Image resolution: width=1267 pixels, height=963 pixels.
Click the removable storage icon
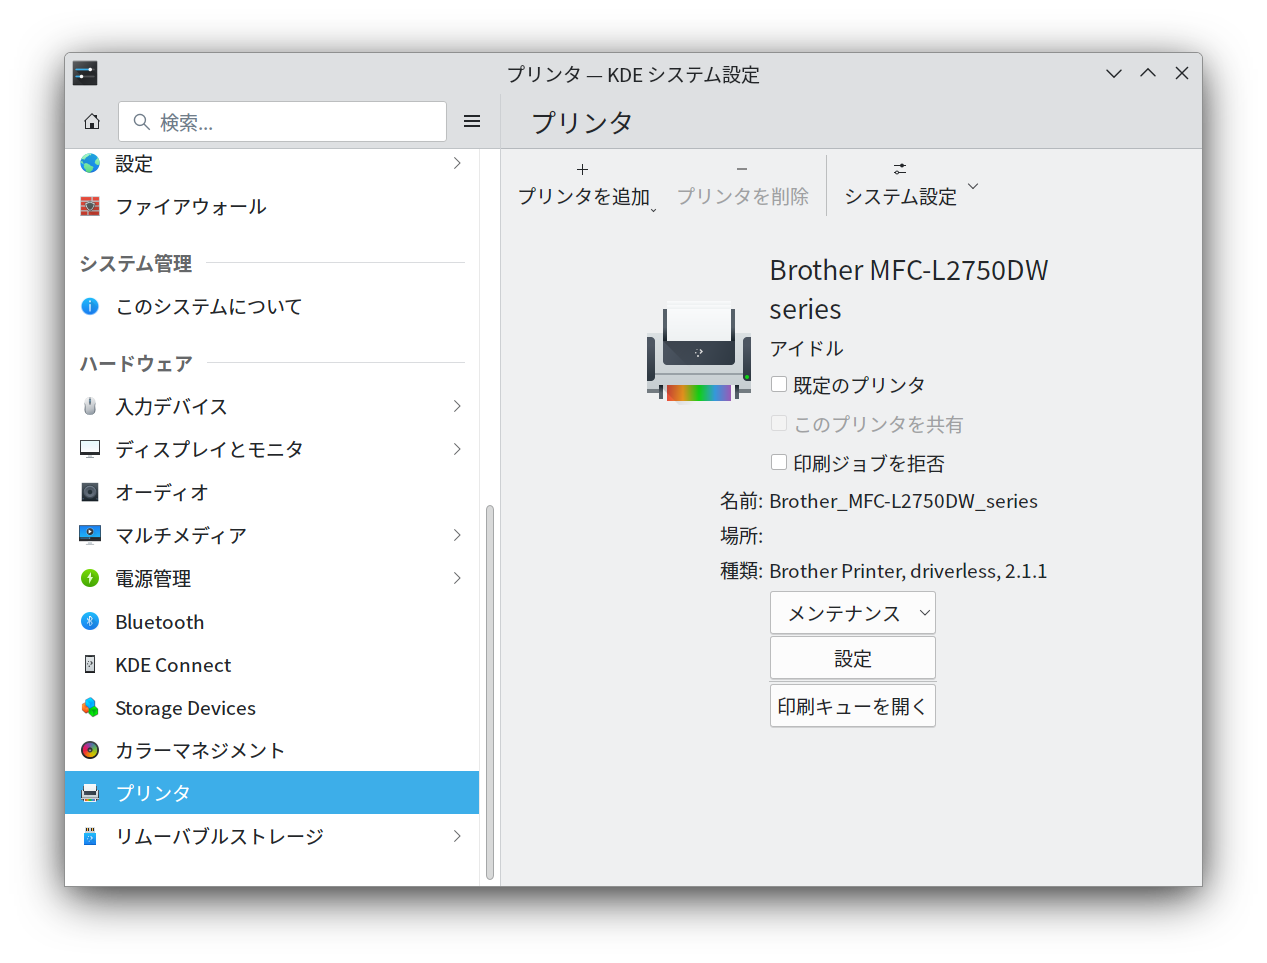(90, 836)
